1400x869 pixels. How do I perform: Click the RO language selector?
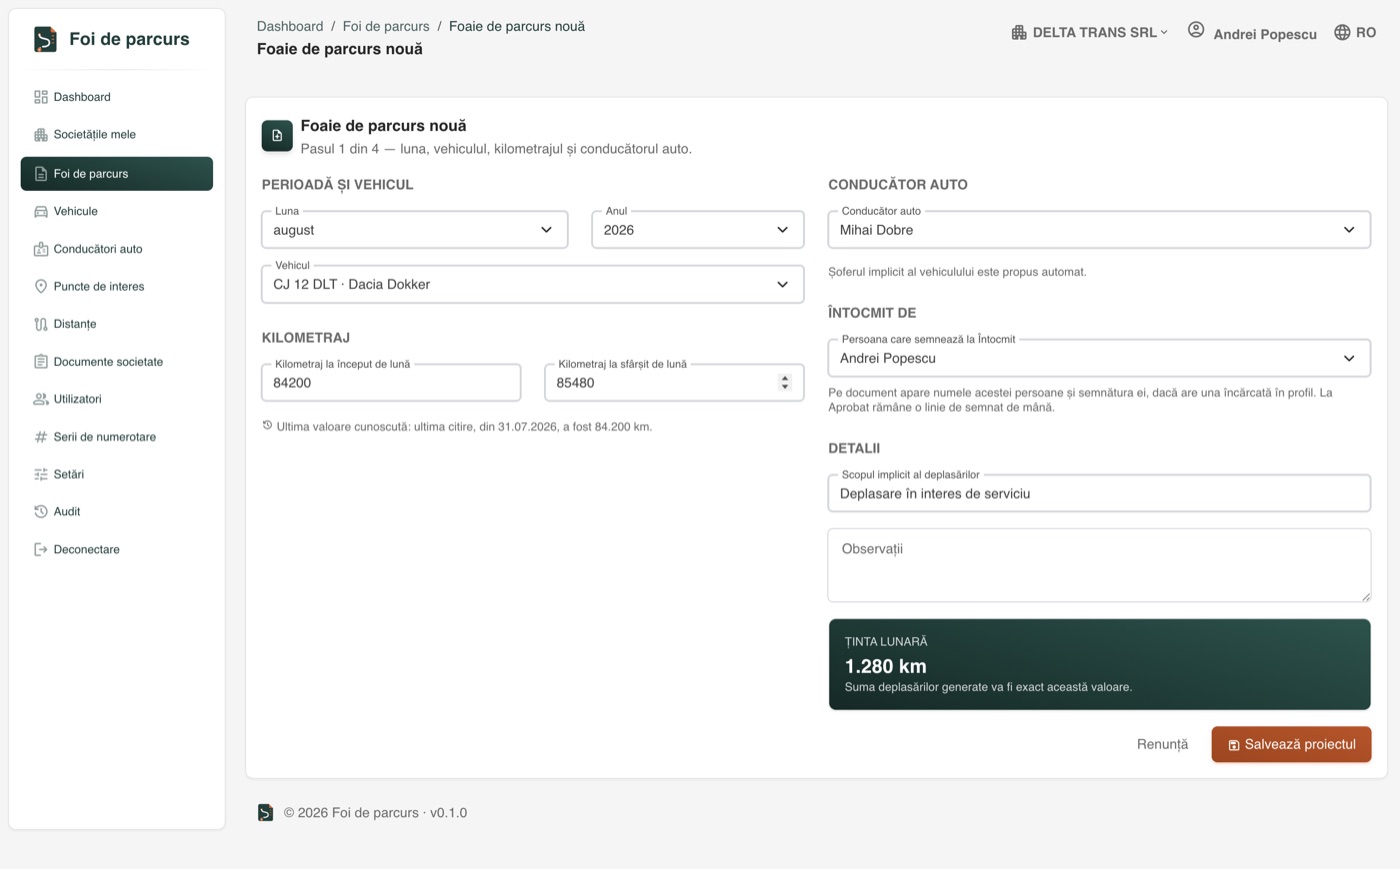tap(1355, 33)
